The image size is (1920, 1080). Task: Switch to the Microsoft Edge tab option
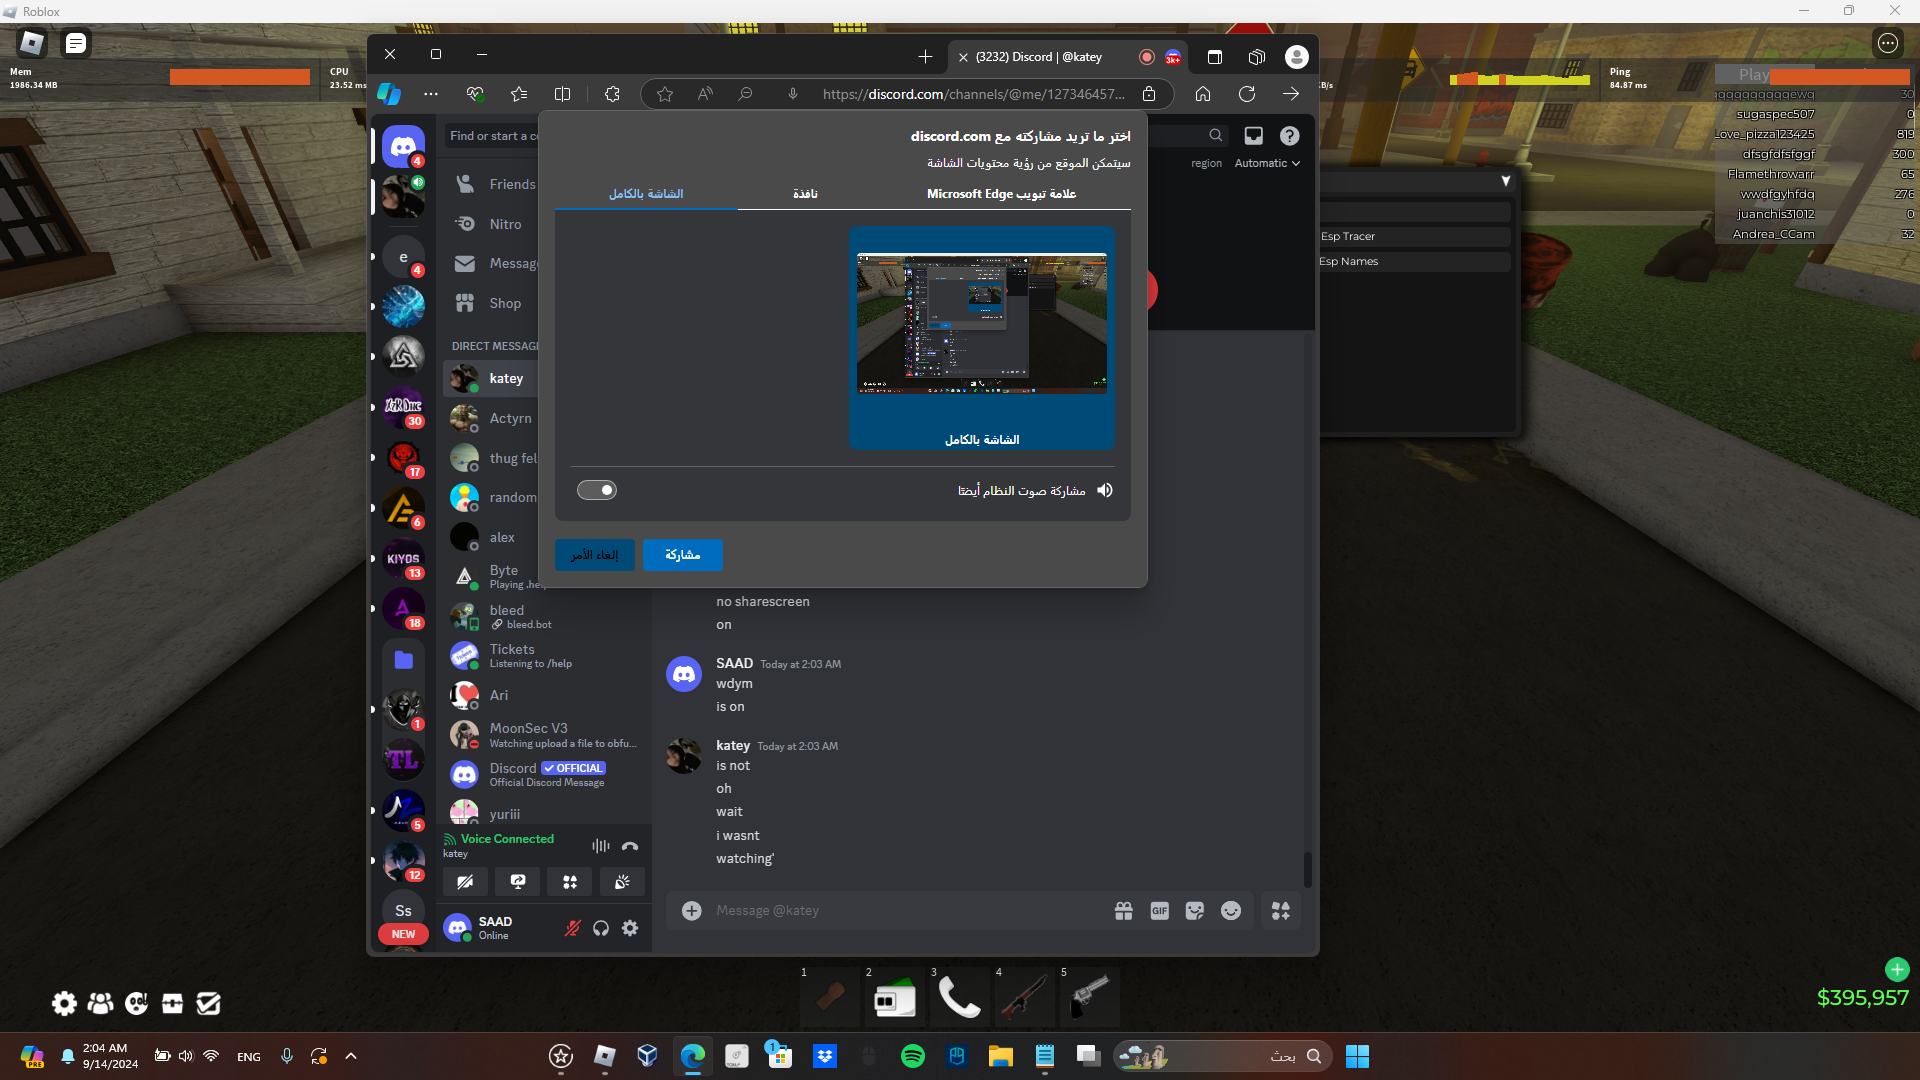click(1001, 193)
